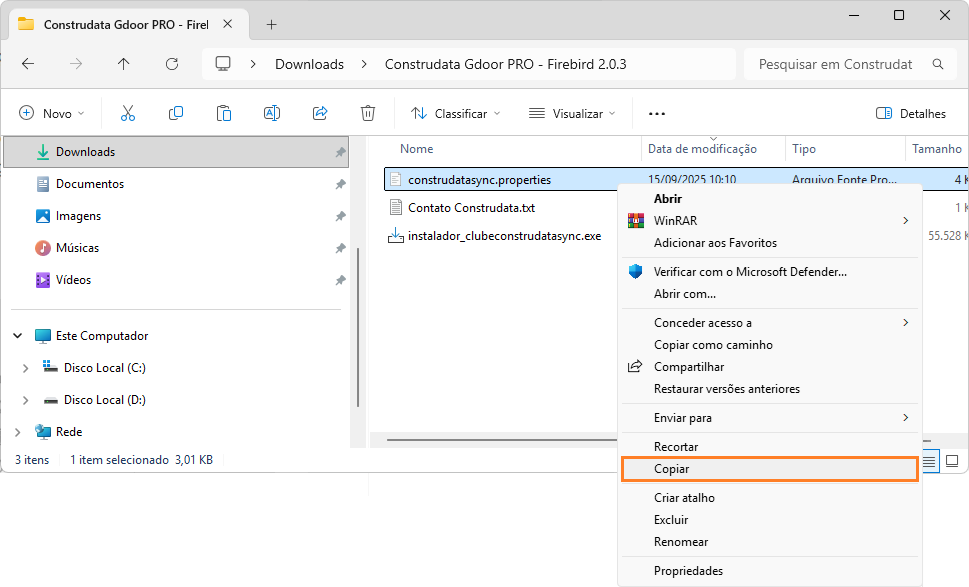The height and width of the screenshot is (587, 969).
Task: Expand the WinRAR submenu arrow
Action: tap(905, 221)
